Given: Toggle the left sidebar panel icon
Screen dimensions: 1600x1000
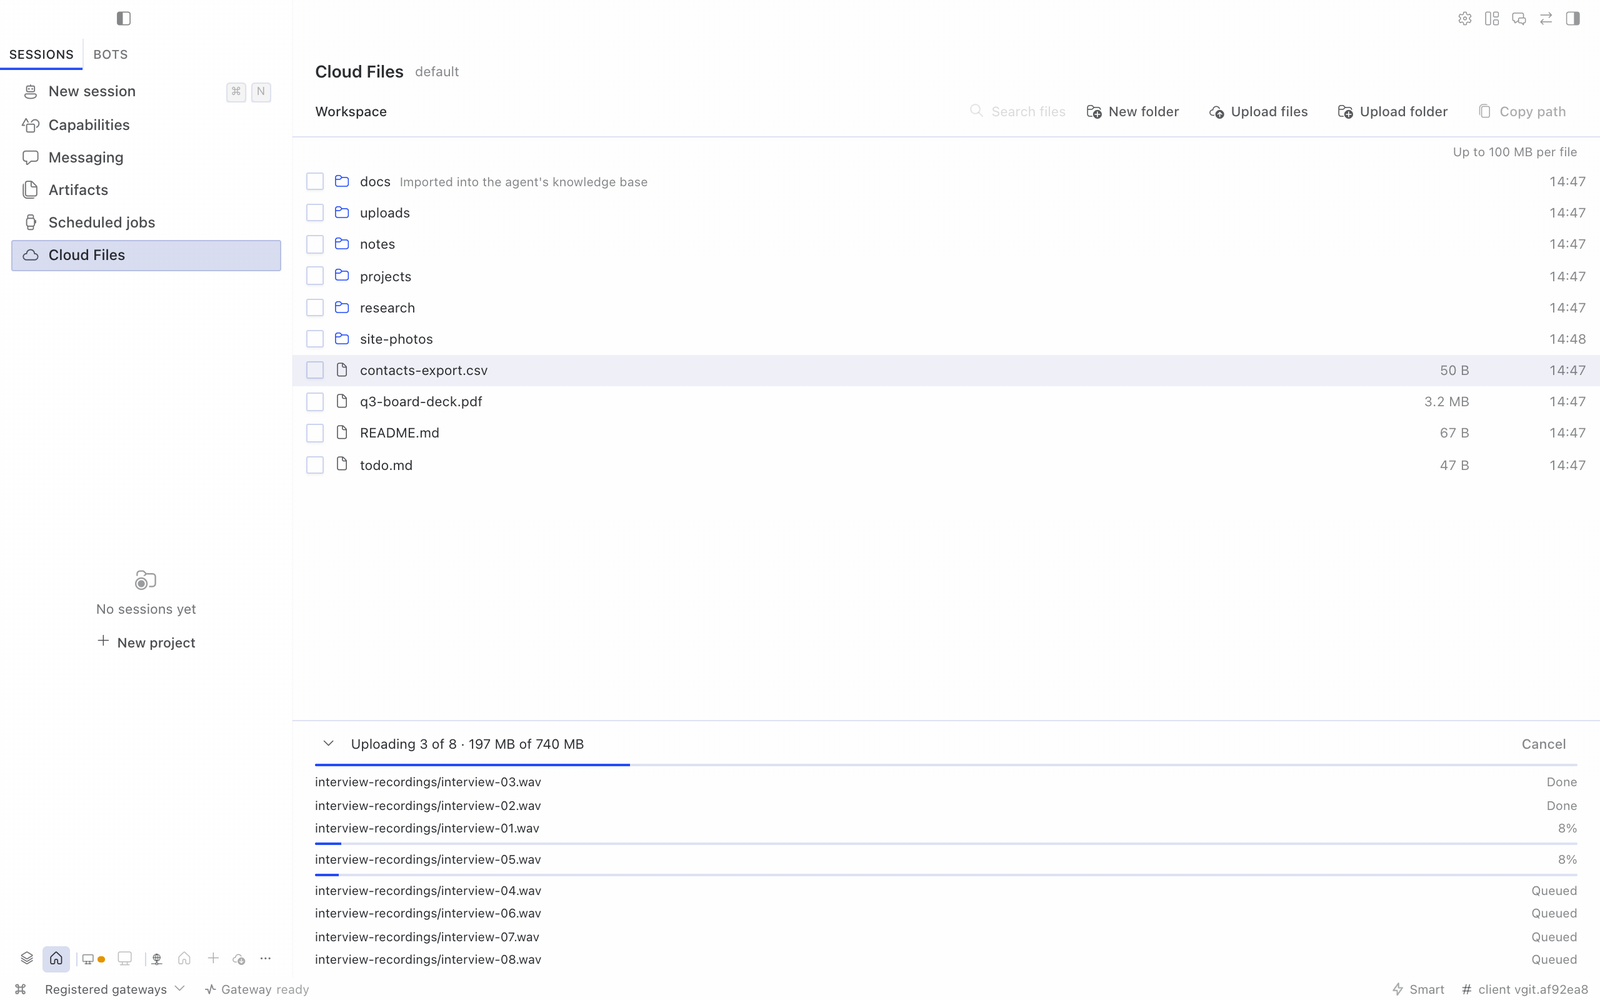Looking at the screenshot, I should pos(124,18).
